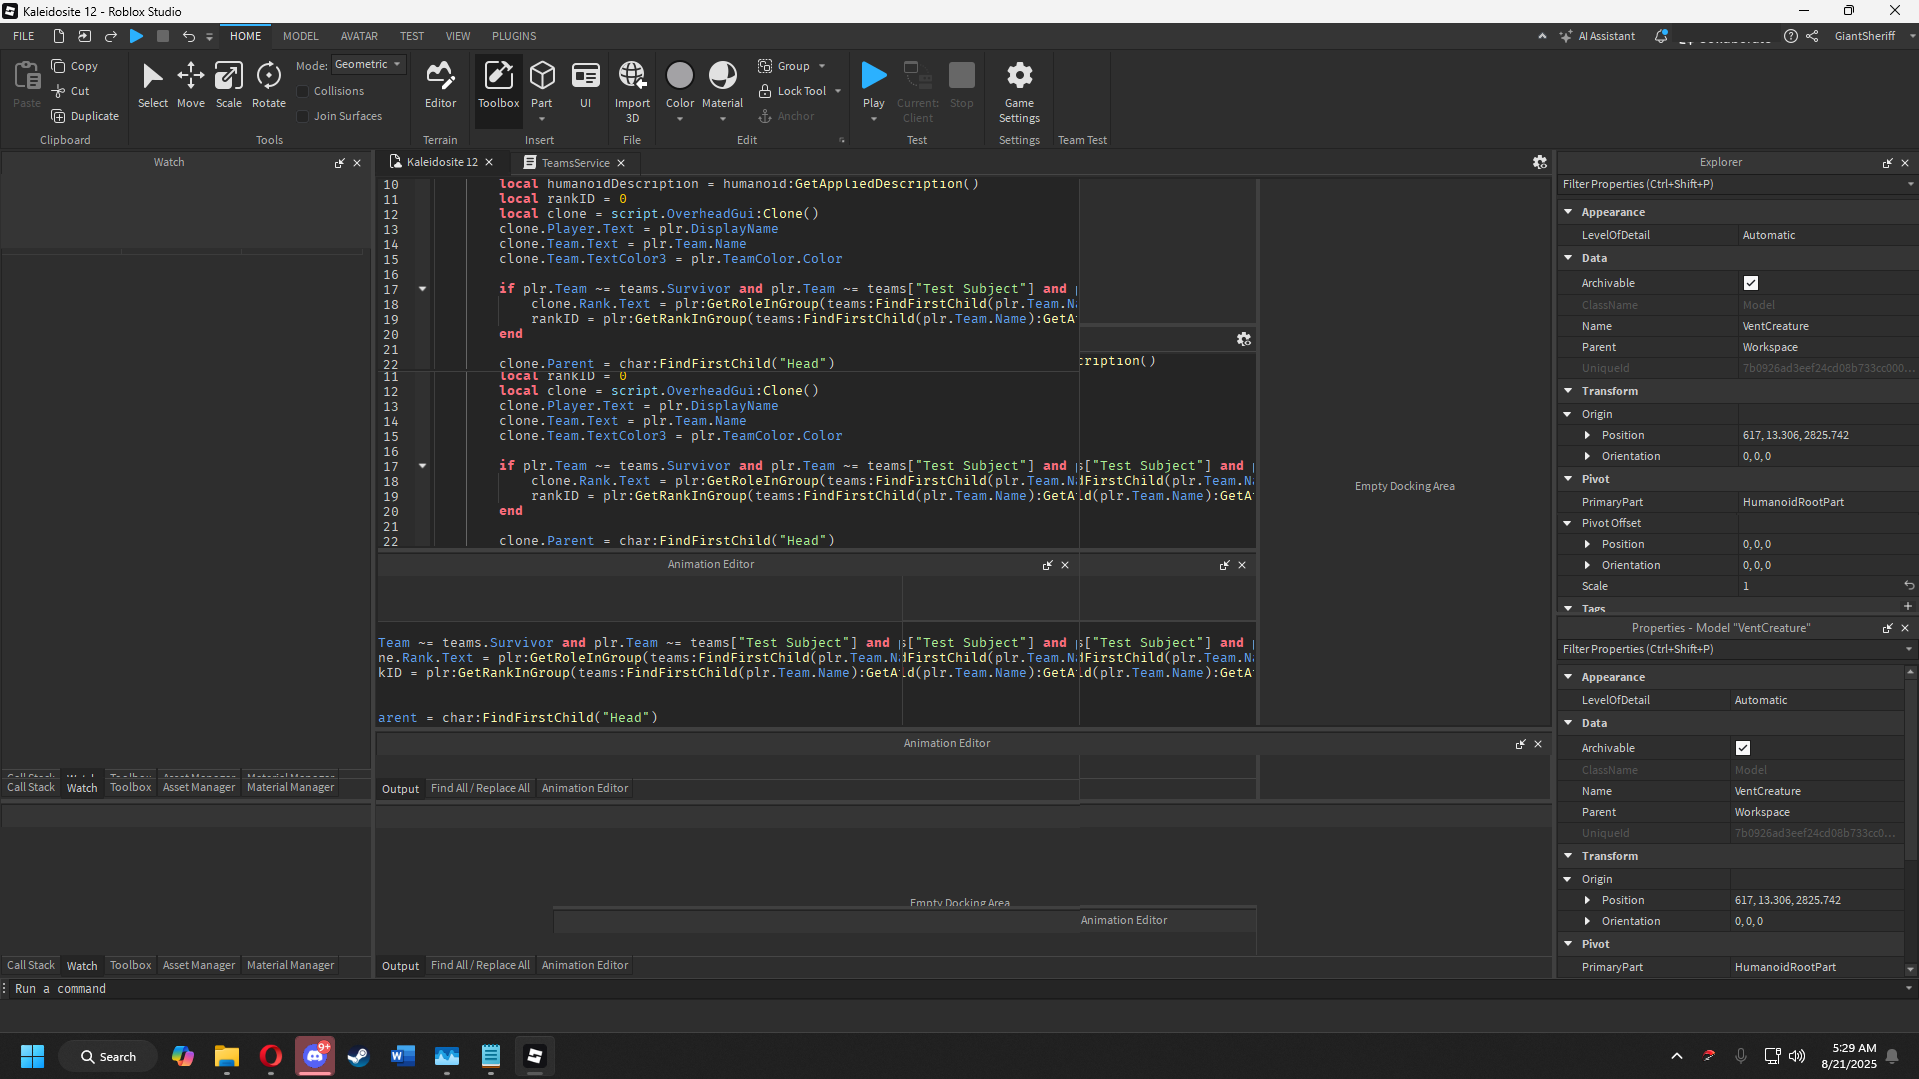
Task: Open Discord from the taskbar
Action: [x=315, y=1056]
